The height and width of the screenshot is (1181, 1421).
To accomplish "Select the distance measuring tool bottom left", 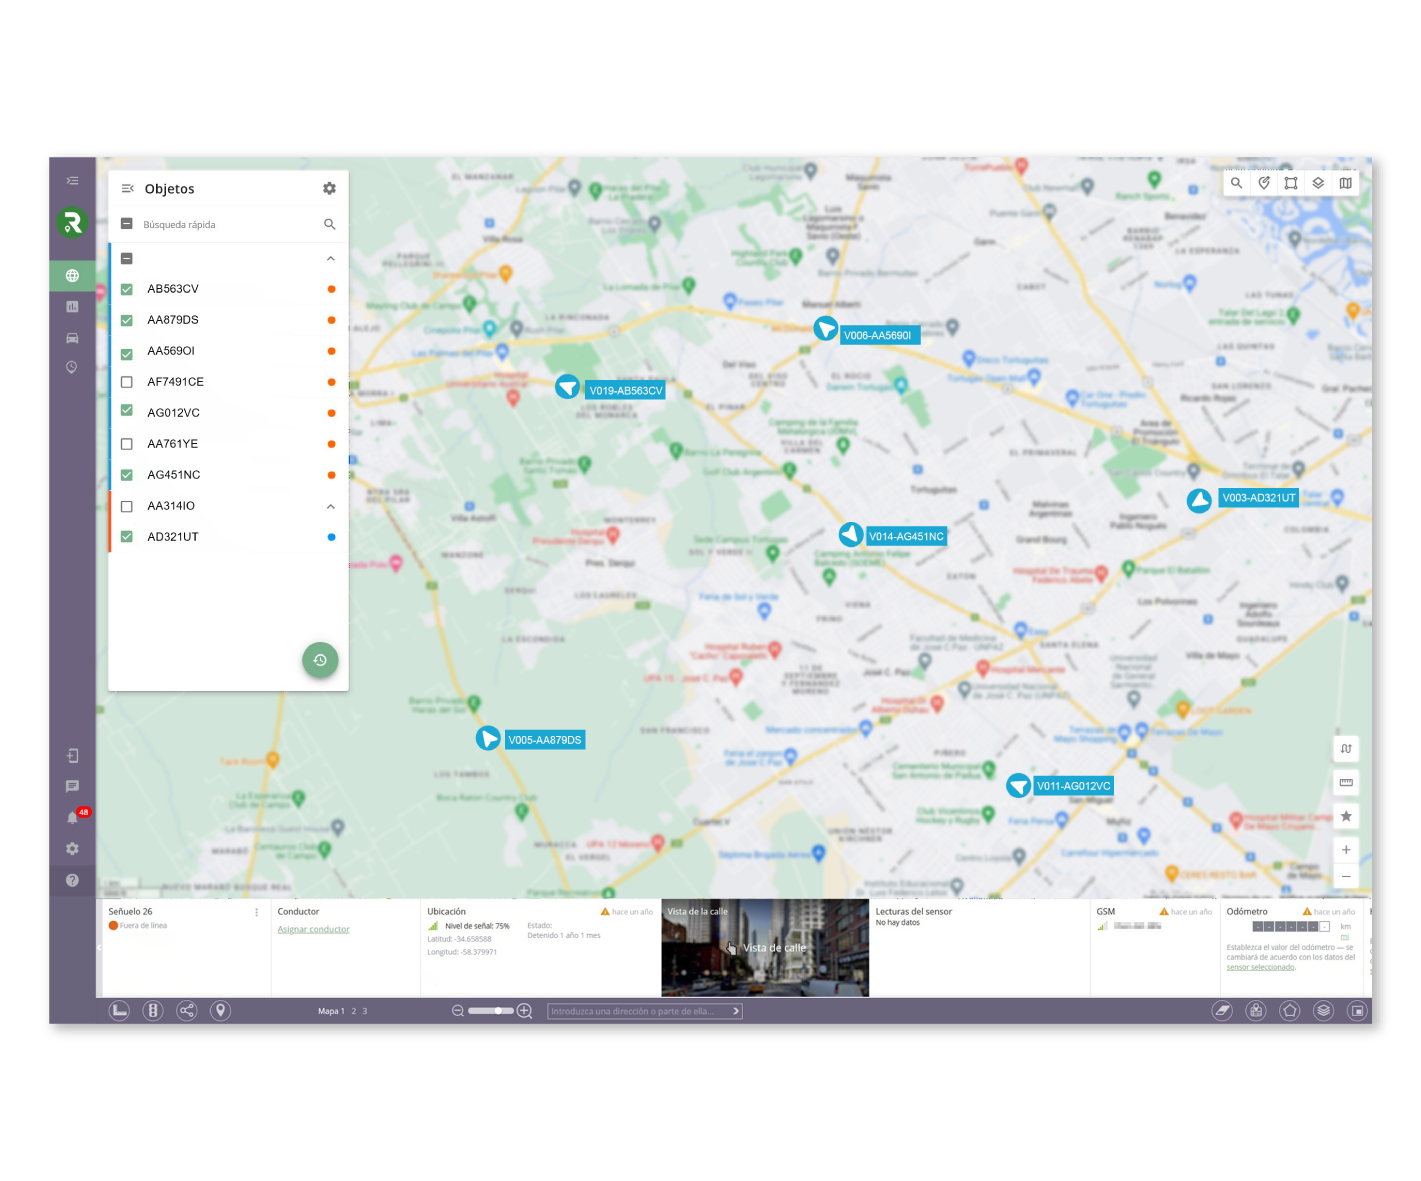I will coord(119,1011).
